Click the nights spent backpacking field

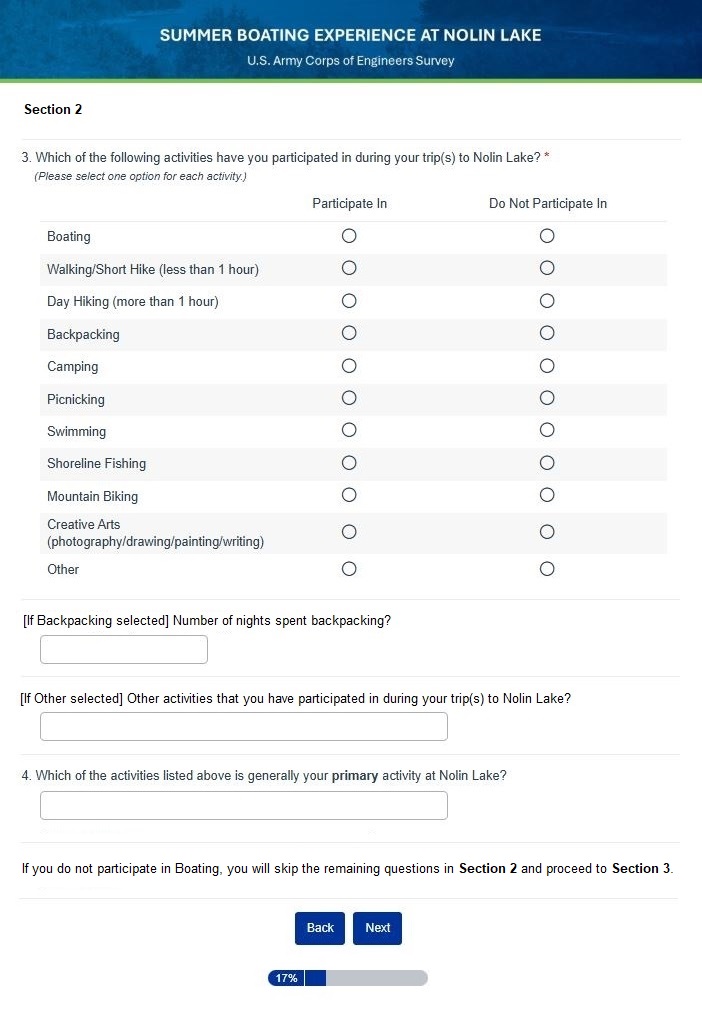click(x=124, y=650)
